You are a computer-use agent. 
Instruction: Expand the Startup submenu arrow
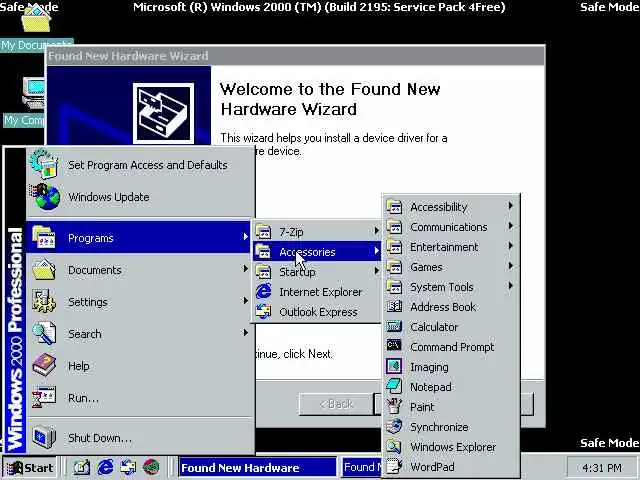(376, 271)
